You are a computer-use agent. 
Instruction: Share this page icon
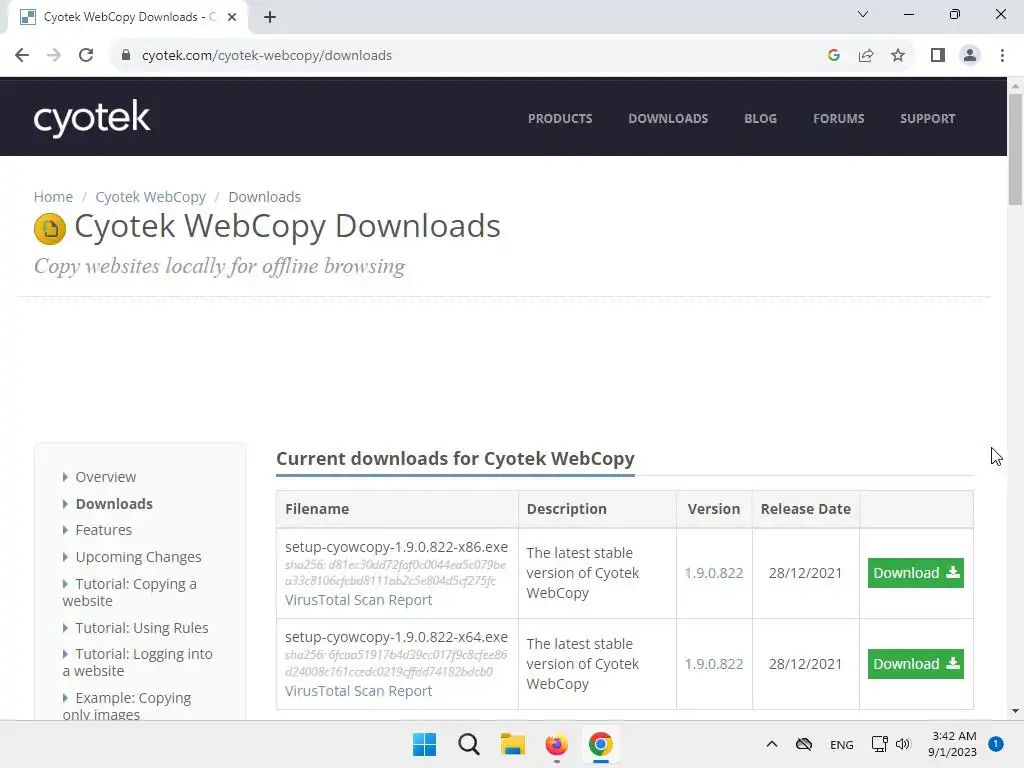pos(866,56)
